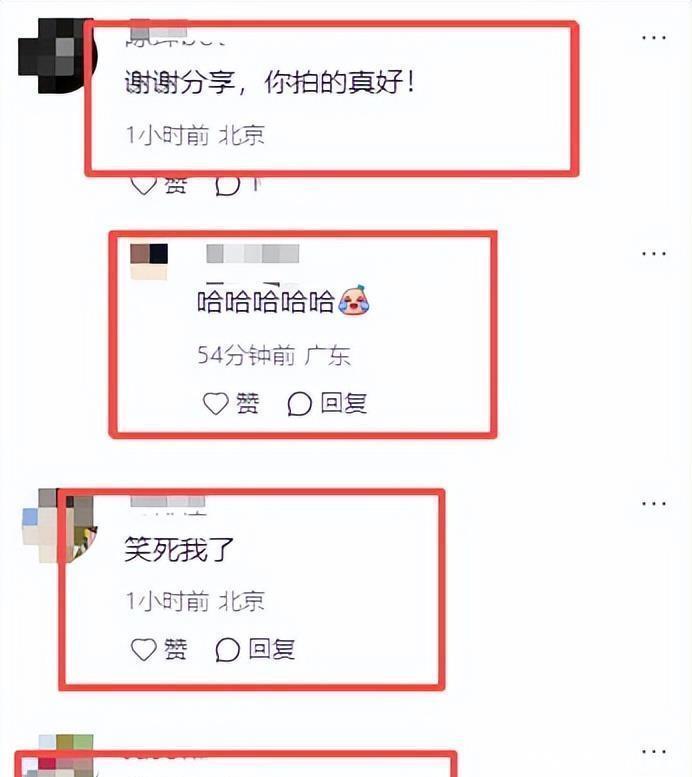Viewport: 692px width, 777px height.
Task: Select the comment text '谢谢分享，你拍的真好！'
Action: click(270, 82)
